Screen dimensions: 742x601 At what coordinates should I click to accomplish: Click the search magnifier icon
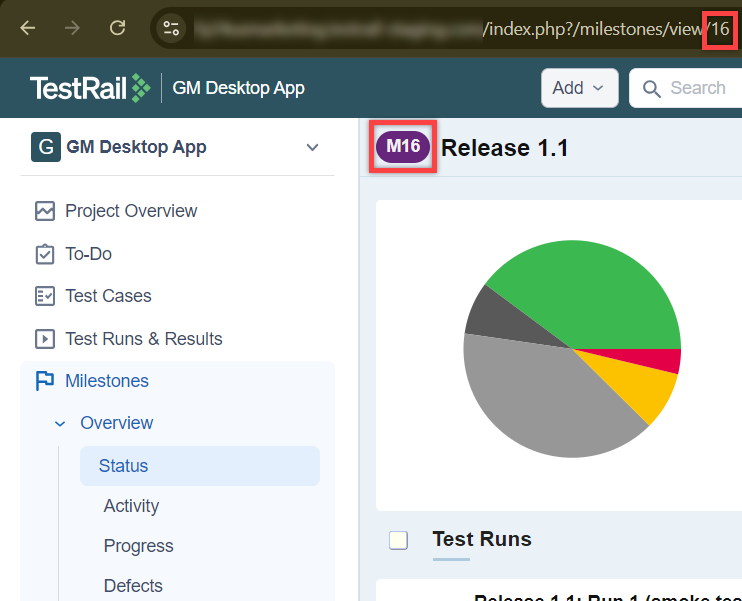(x=652, y=89)
